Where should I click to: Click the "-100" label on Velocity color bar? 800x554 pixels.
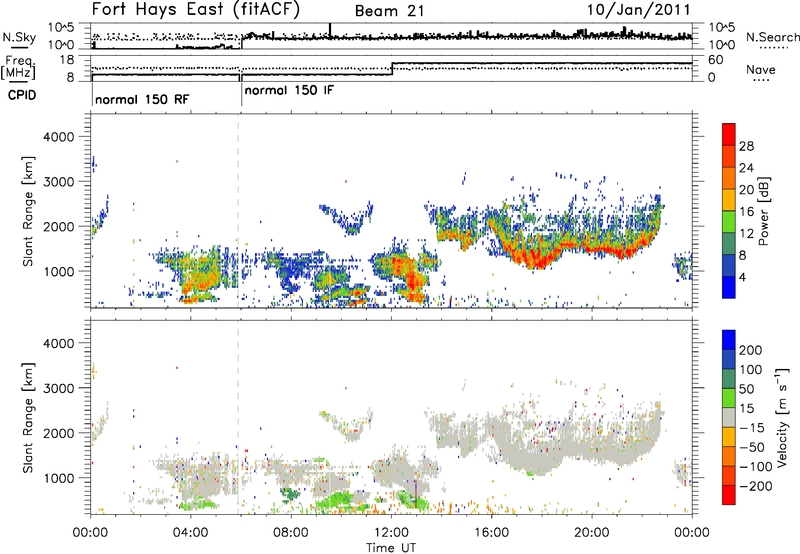(754, 467)
